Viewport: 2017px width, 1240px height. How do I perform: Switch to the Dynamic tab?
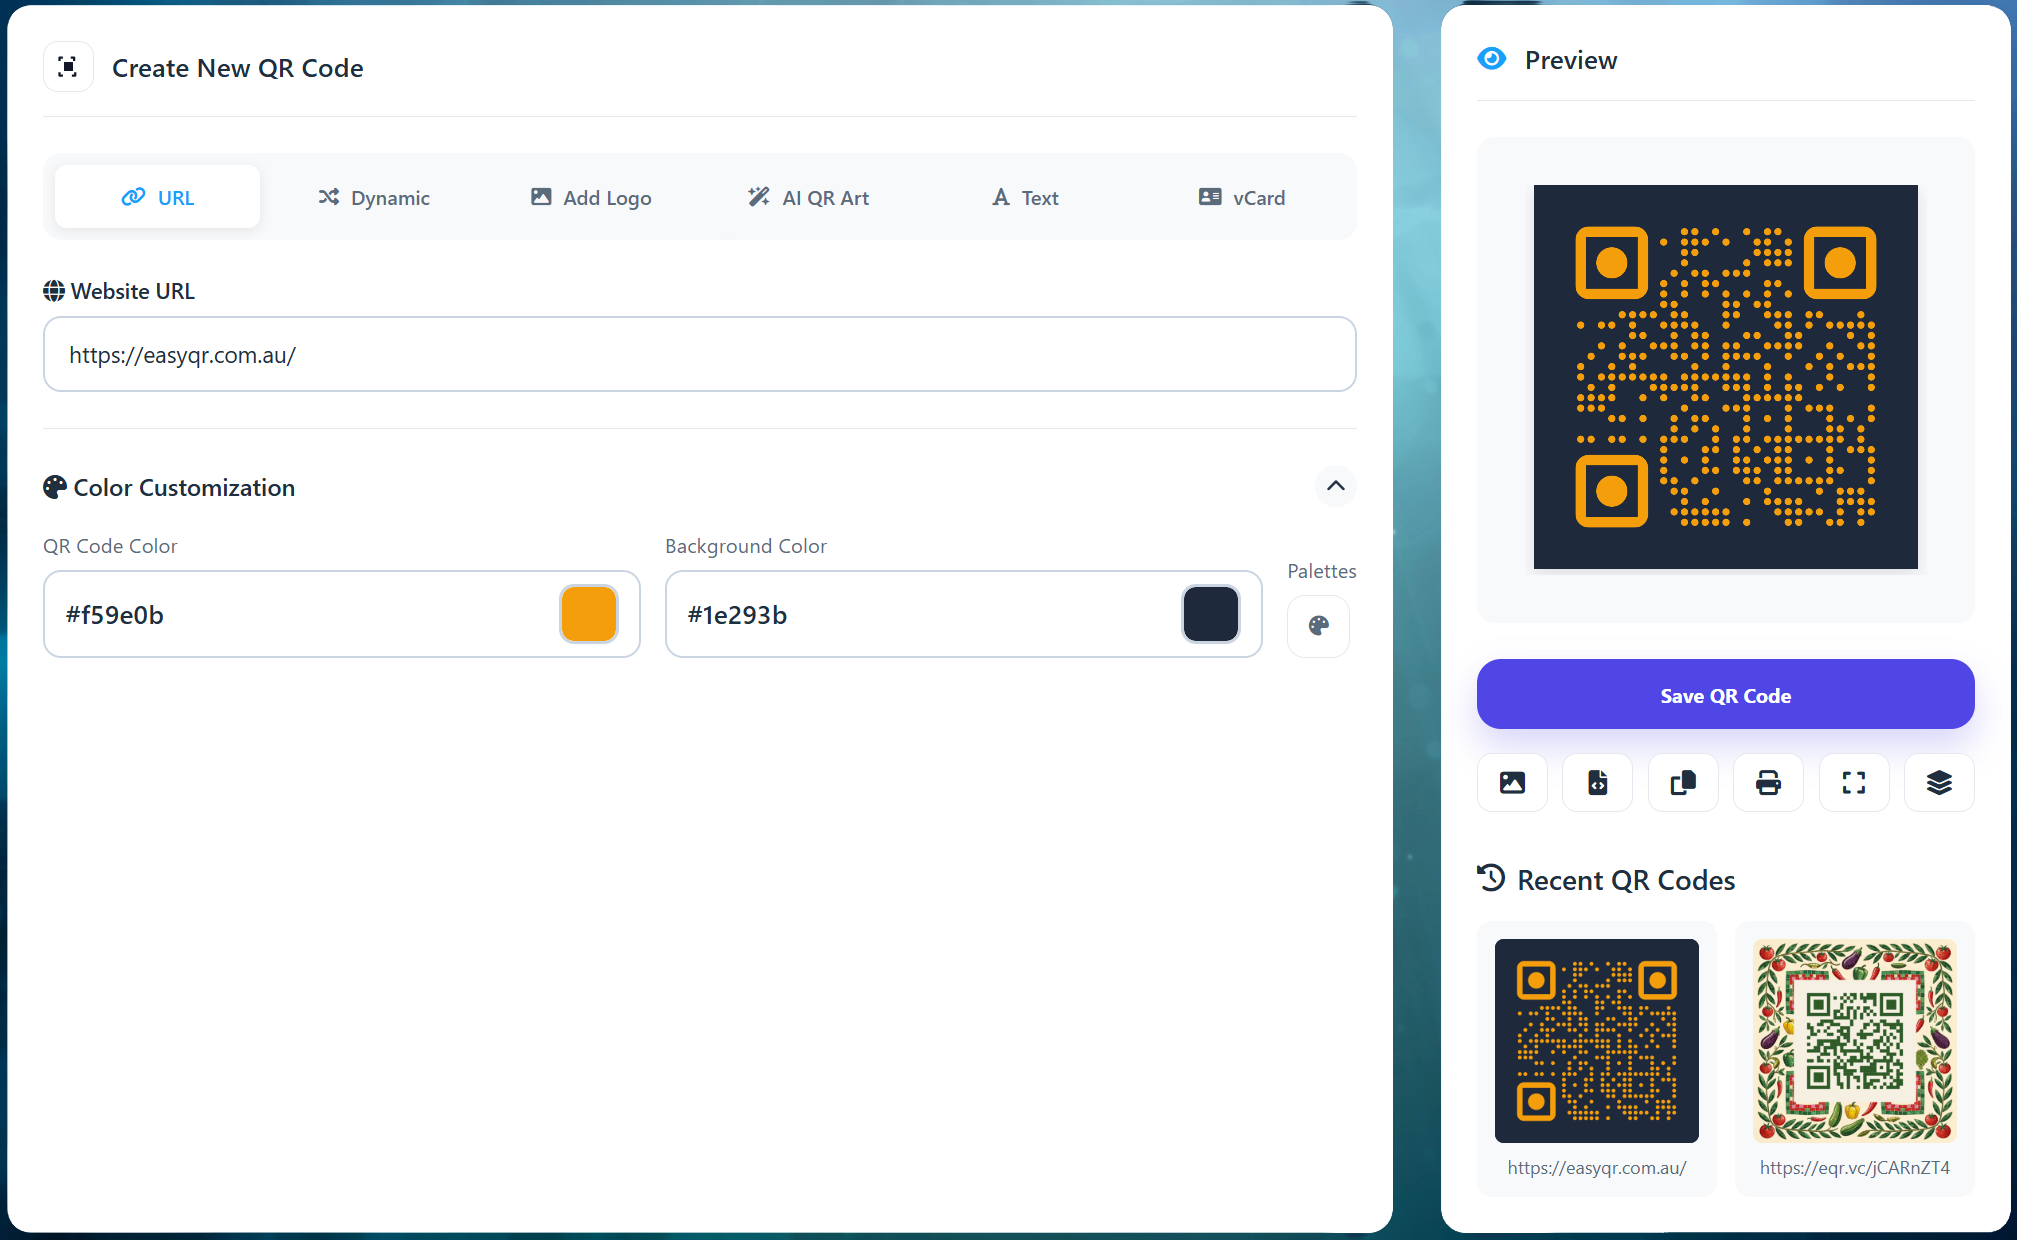point(373,197)
